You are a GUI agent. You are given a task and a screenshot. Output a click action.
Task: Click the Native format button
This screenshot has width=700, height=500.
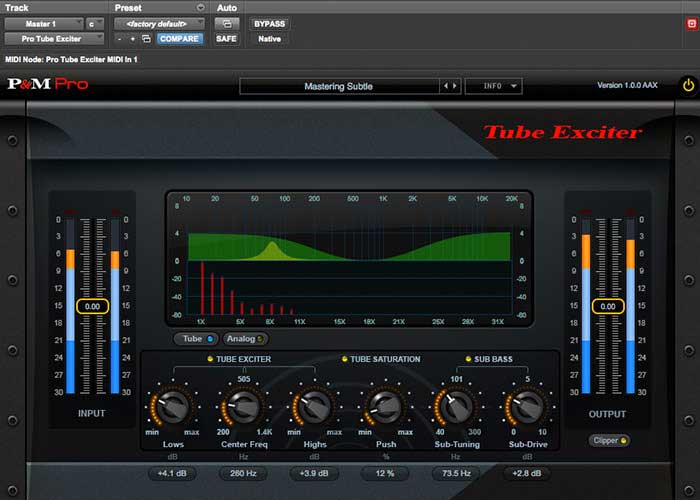tap(269, 39)
